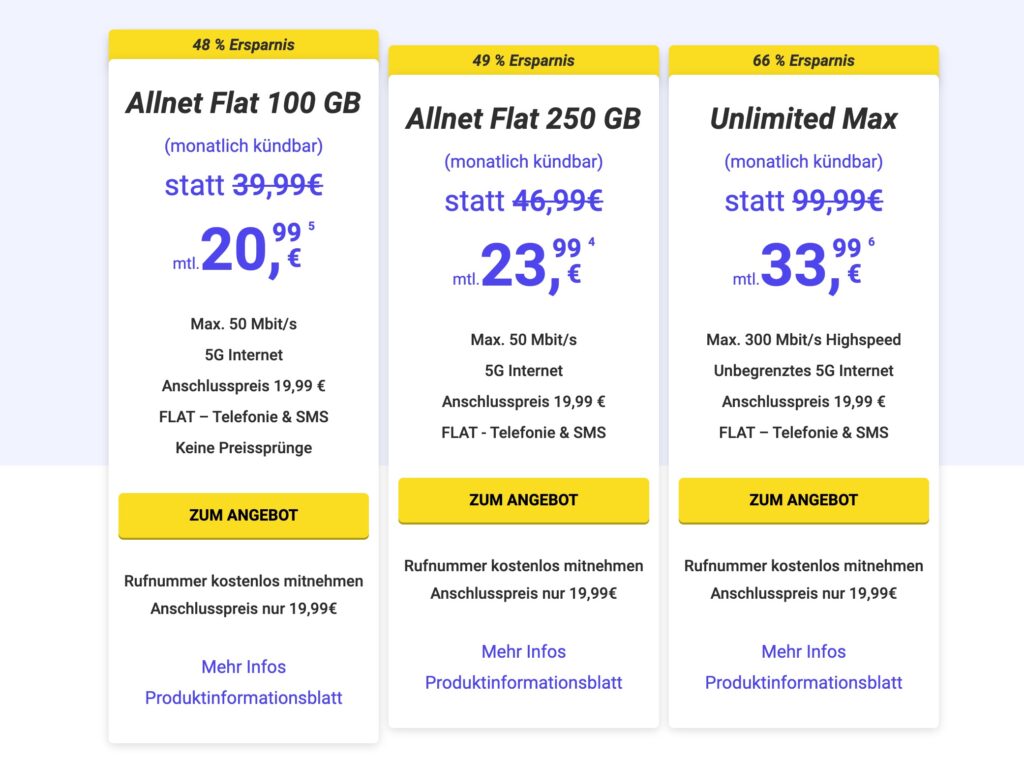
Task: Select the Unlimited Max plan title
Action: click(x=803, y=119)
